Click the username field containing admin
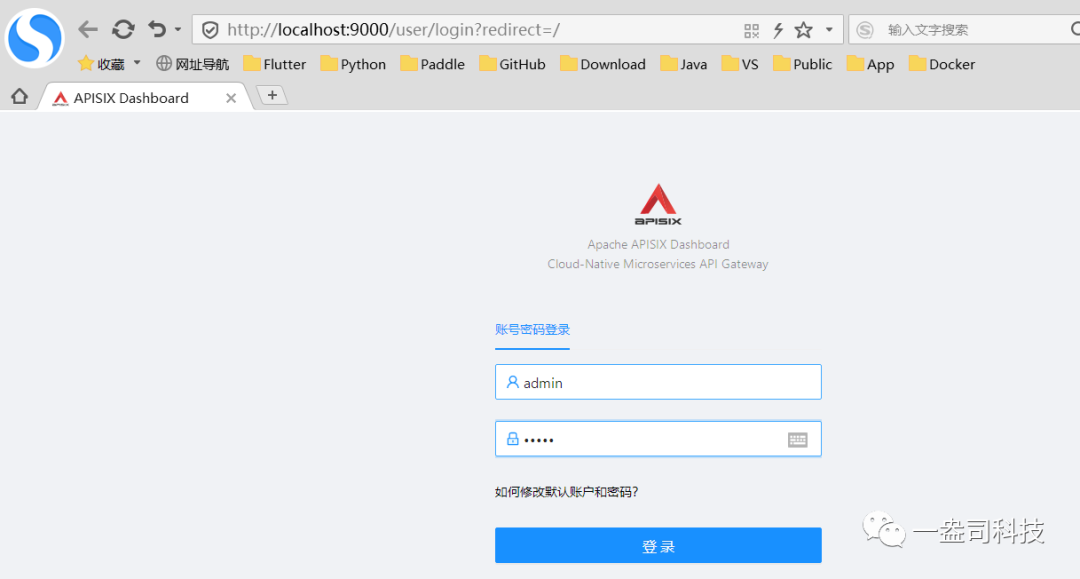The width and height of the screenshot is (1080, 579). (x=658, y=382)
